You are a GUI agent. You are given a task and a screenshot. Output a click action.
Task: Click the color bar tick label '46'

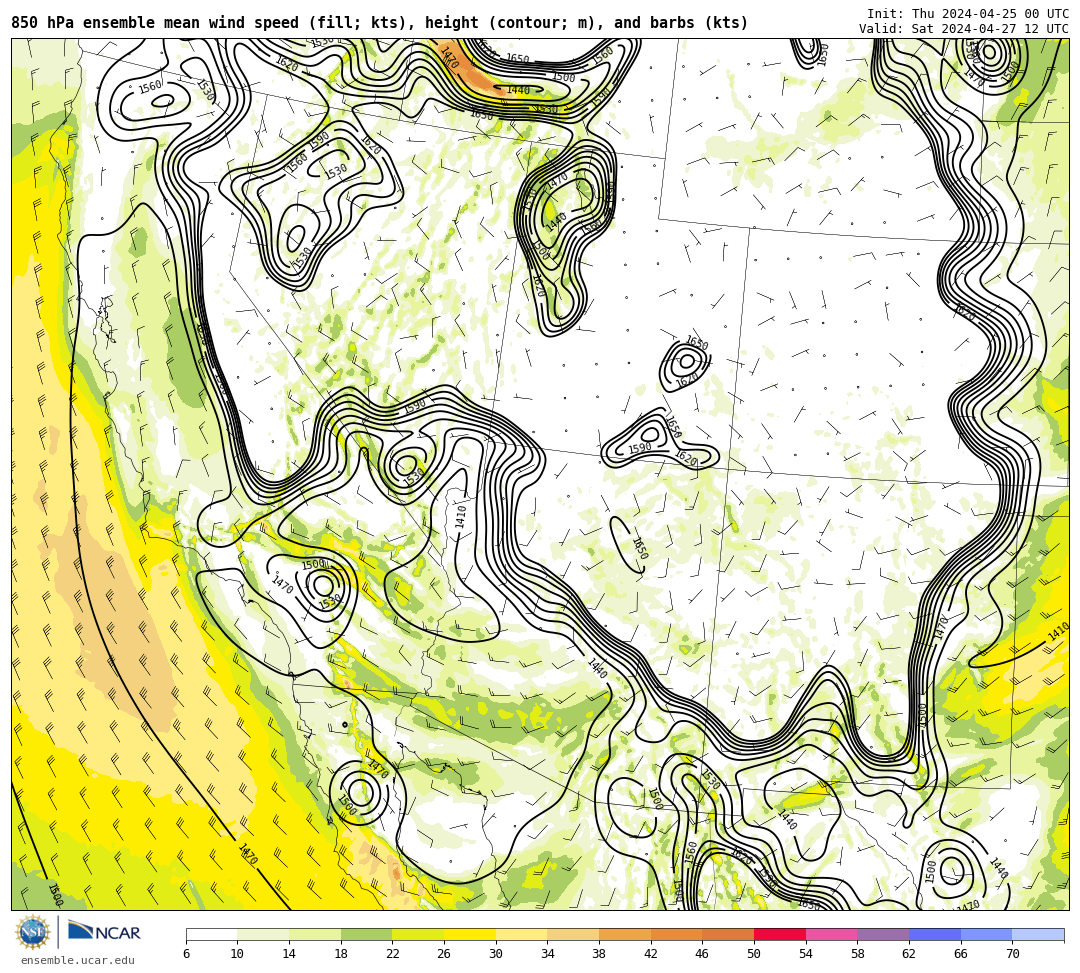702,954
